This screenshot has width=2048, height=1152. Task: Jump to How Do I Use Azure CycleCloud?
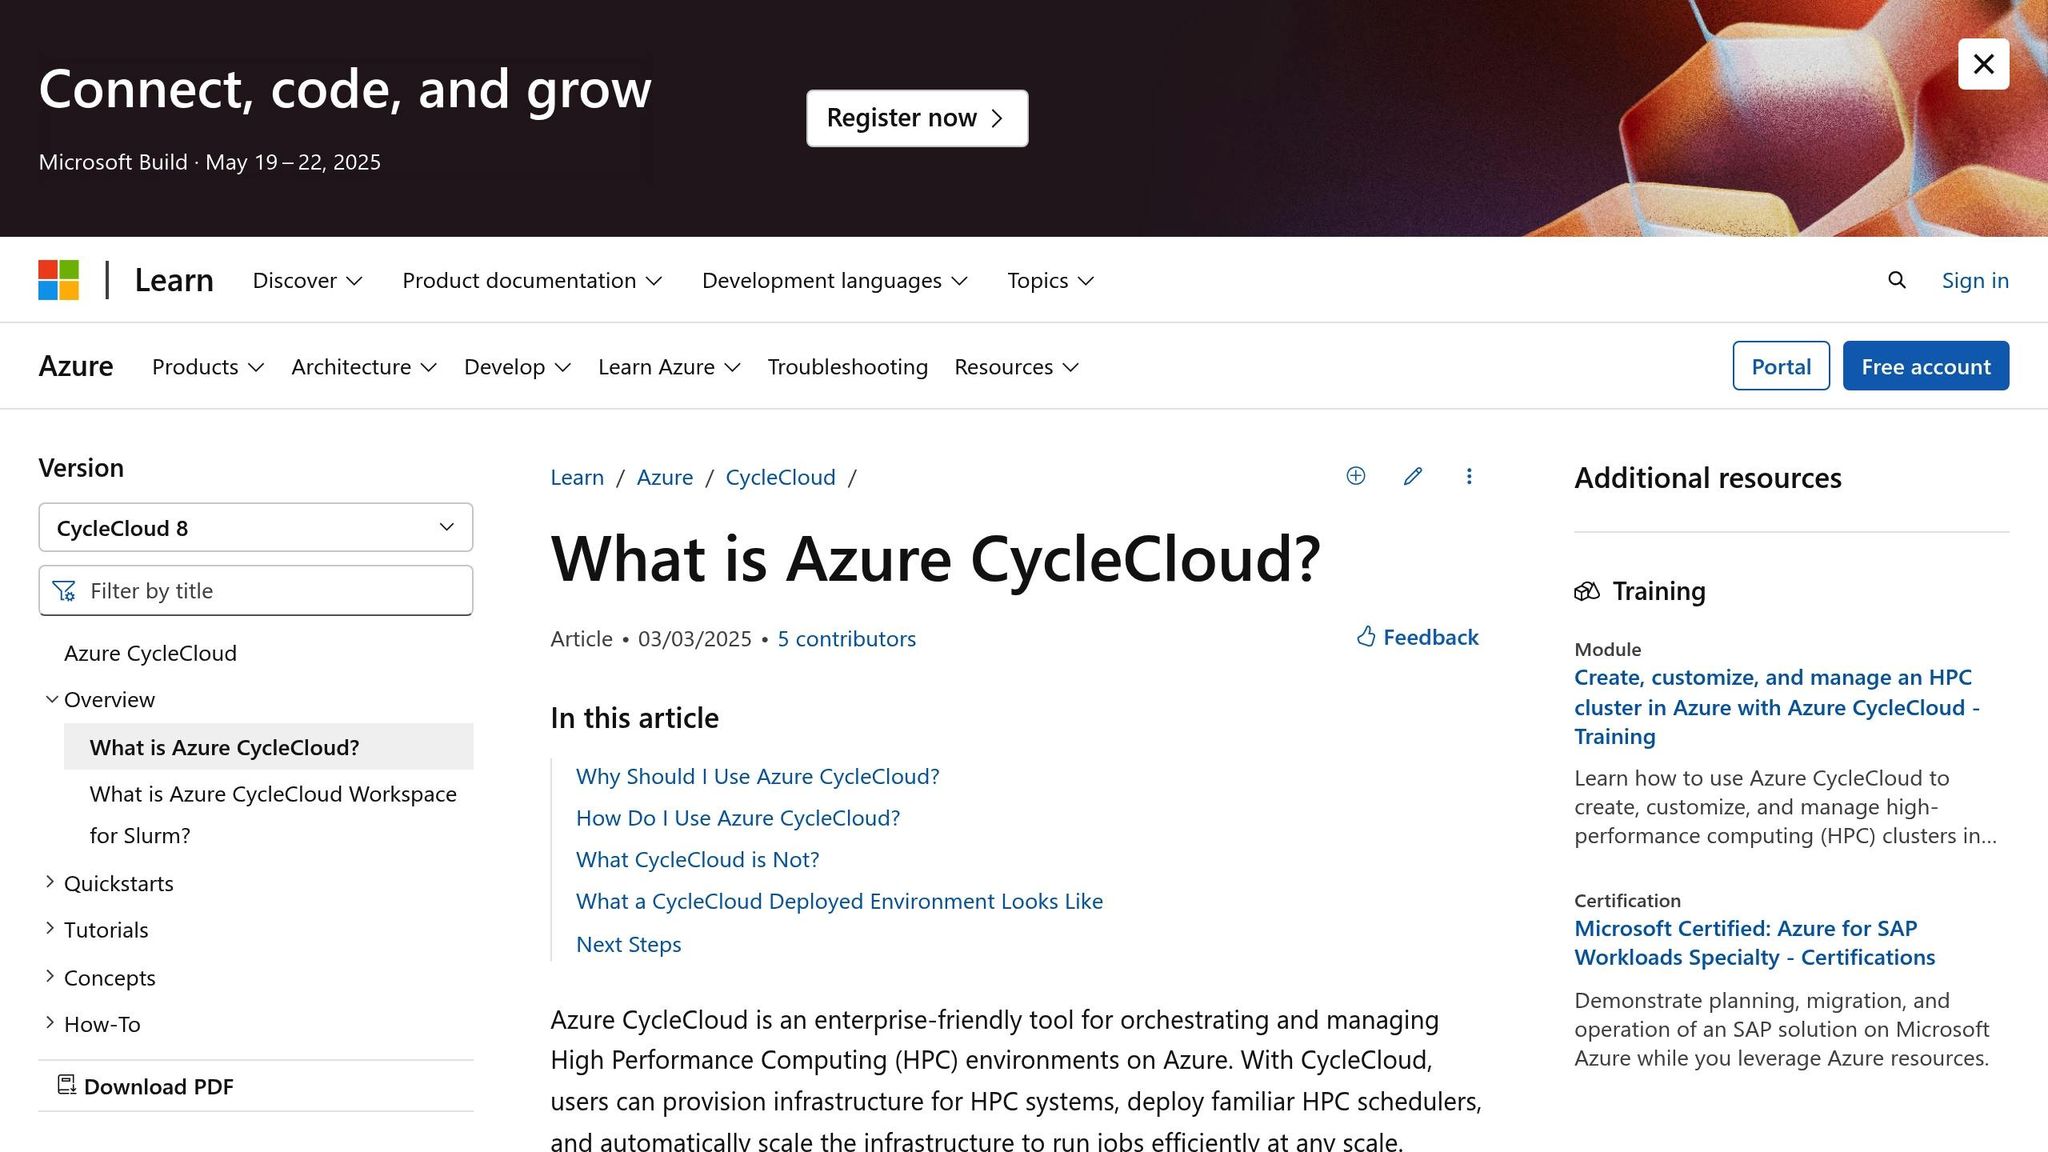coord(738,818)
